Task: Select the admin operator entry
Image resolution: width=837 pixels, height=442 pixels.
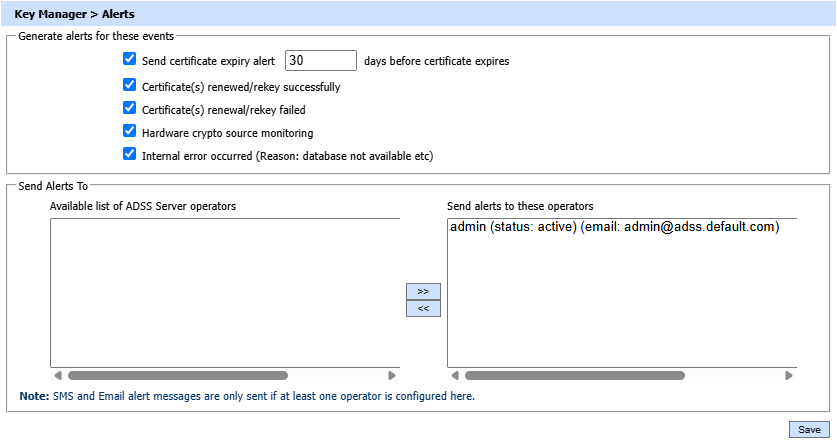Action: point(614,228)
